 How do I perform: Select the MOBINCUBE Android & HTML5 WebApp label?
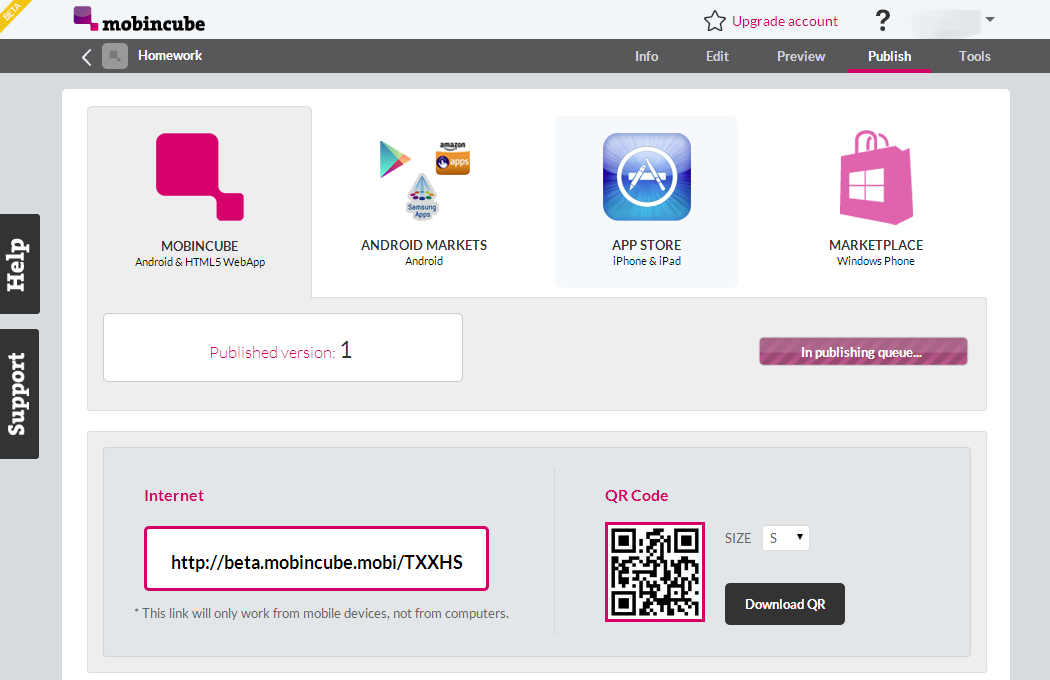[x=200, y=253]
